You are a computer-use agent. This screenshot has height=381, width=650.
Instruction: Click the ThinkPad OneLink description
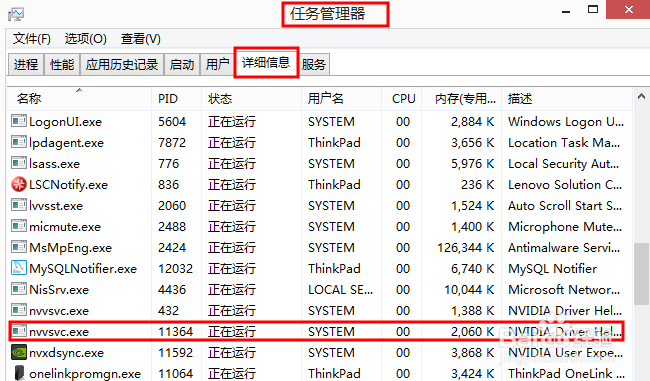(x=566, y=374)
